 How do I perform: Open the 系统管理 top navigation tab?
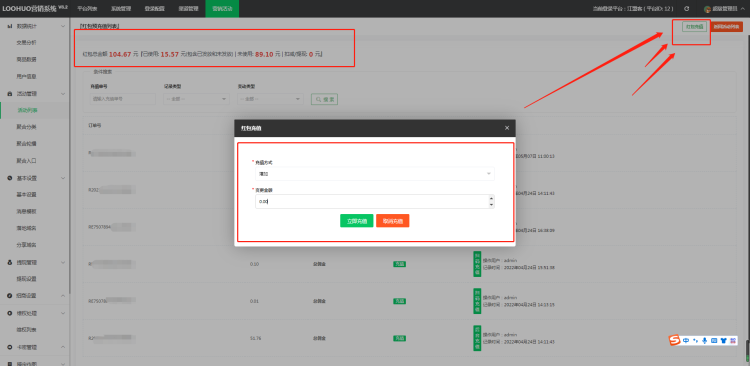[121, 9]
